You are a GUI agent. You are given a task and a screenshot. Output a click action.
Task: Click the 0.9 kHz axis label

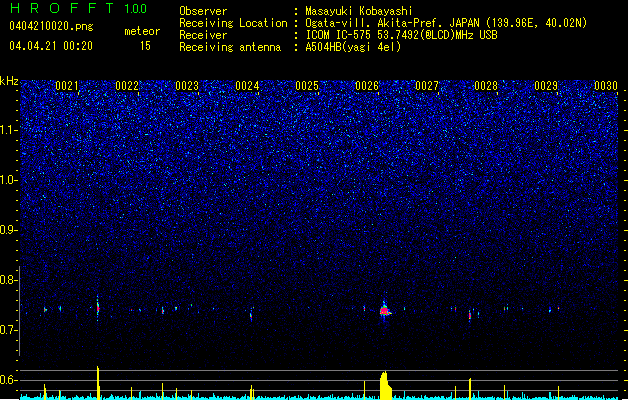[9, 230]
